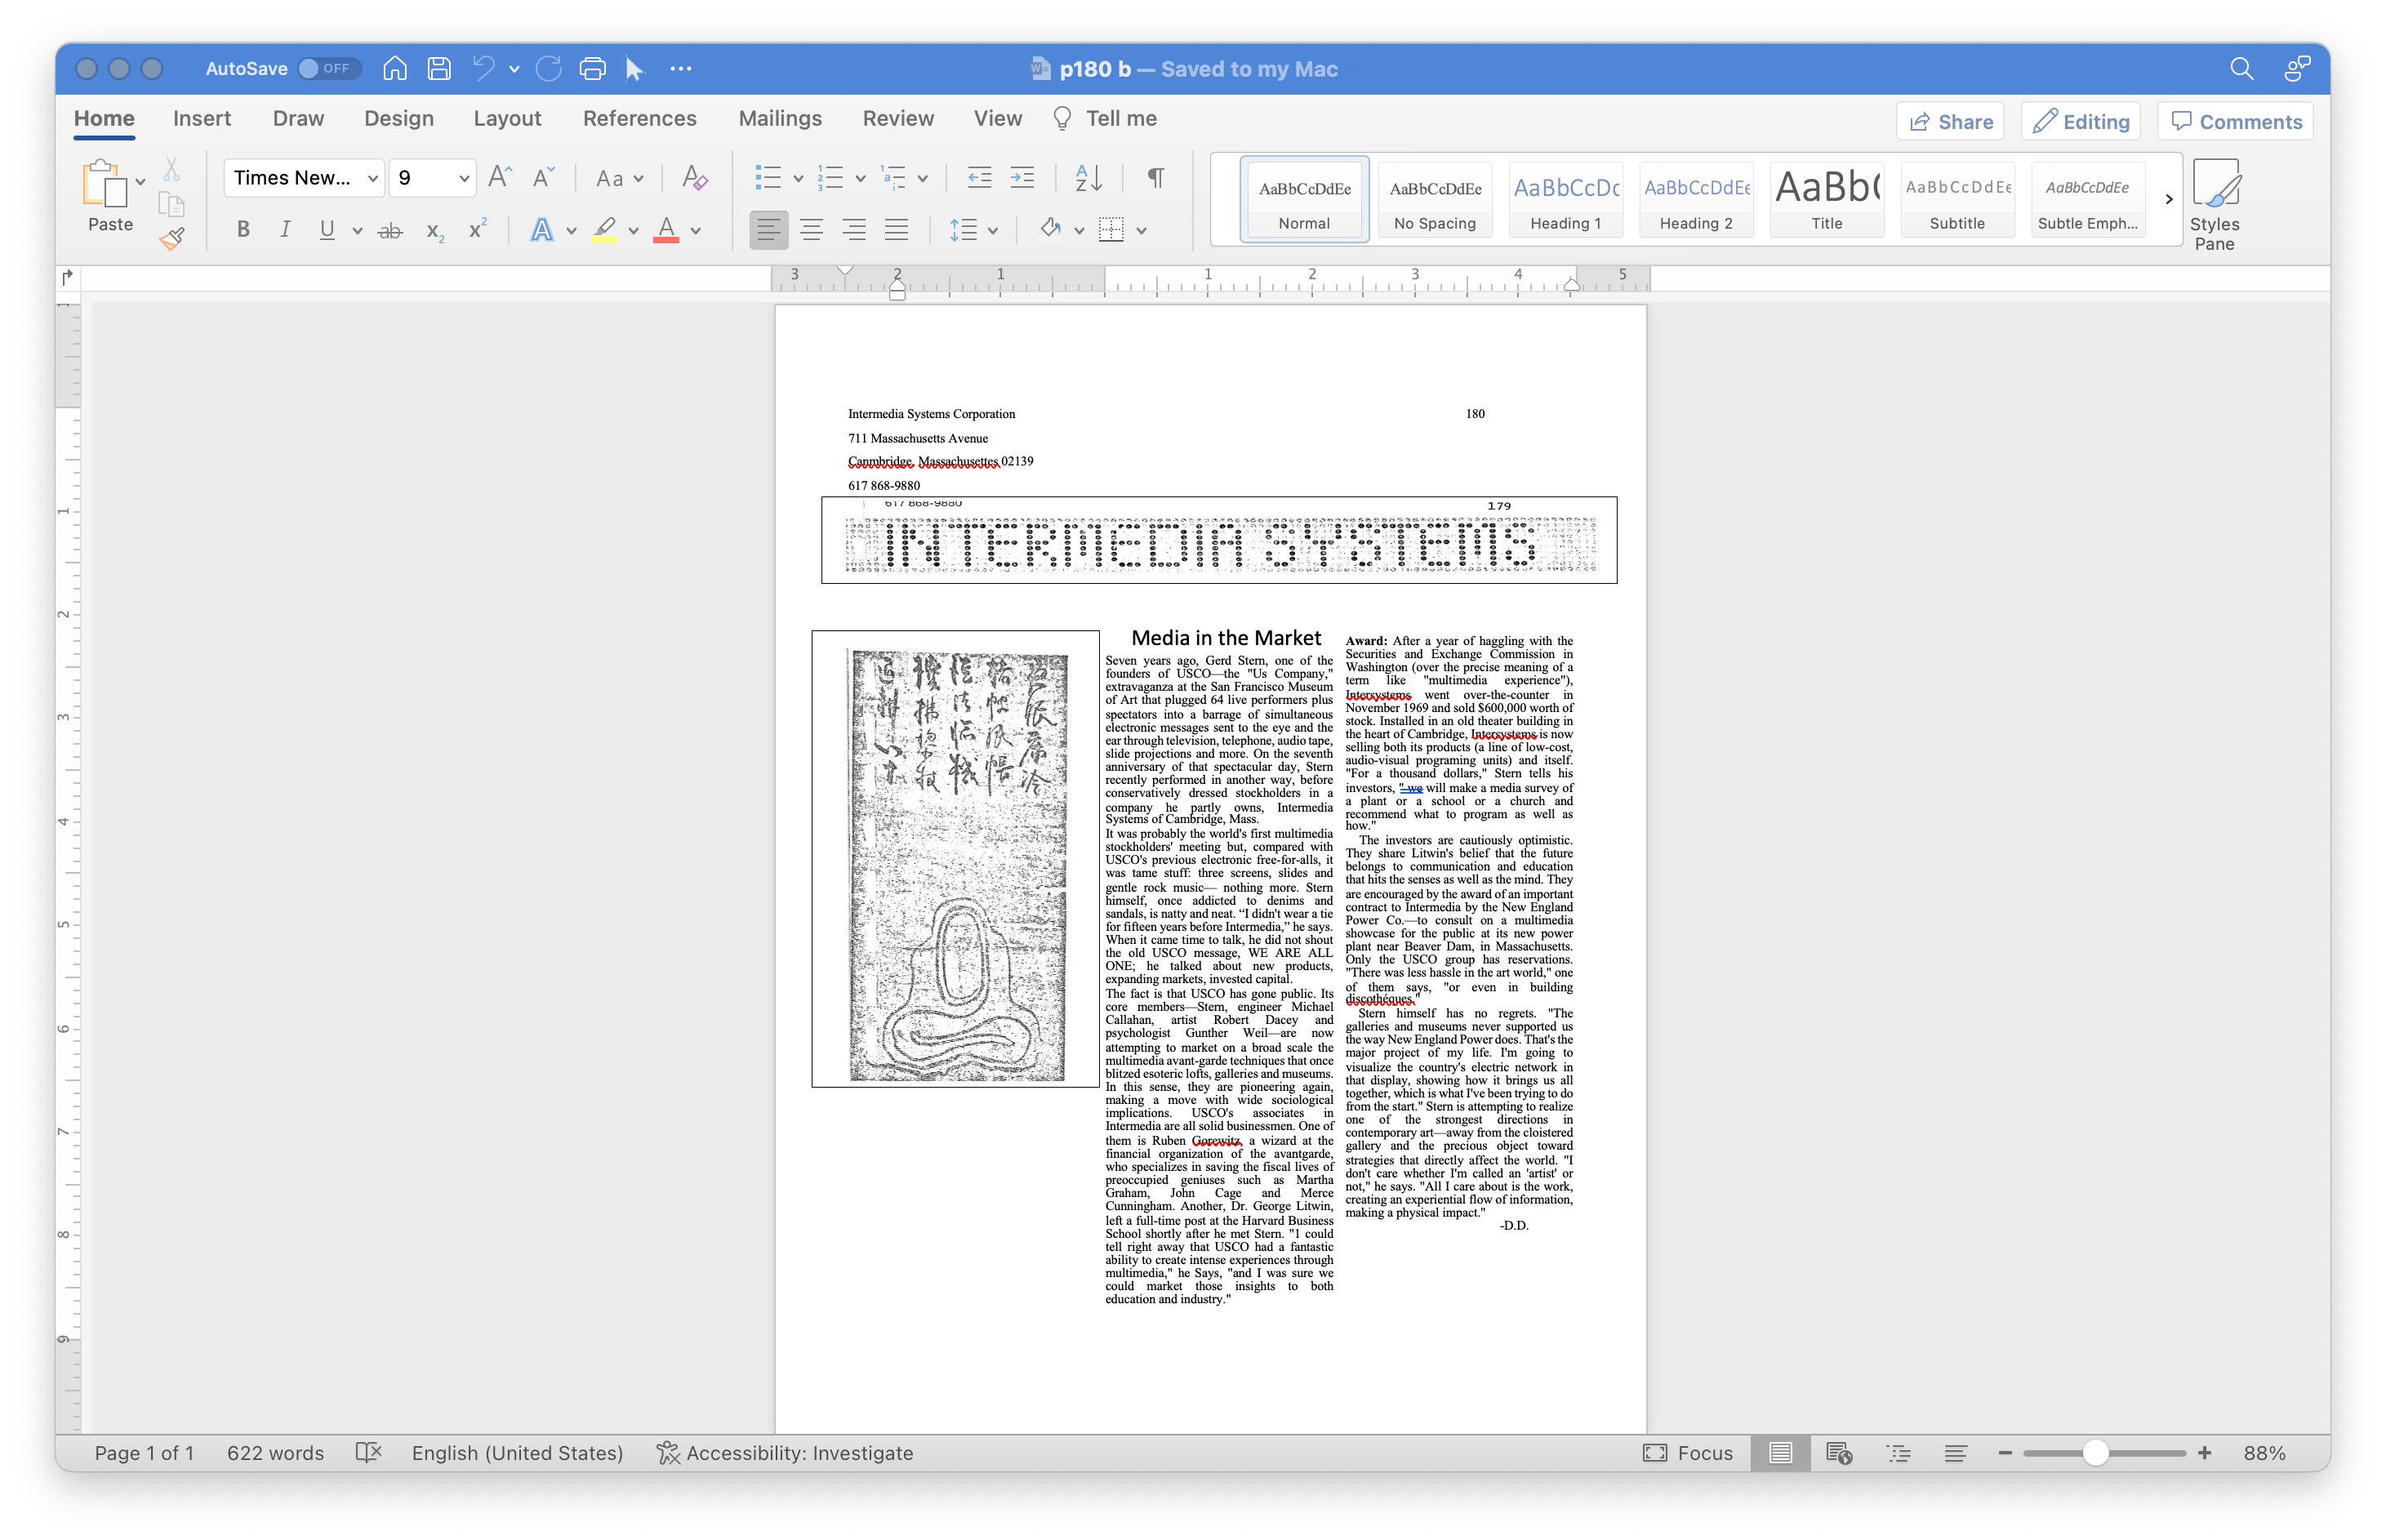This screenshot has width=2386, height=1540.
Task: Click the Share button
Action: click(x=1950, y=121)
